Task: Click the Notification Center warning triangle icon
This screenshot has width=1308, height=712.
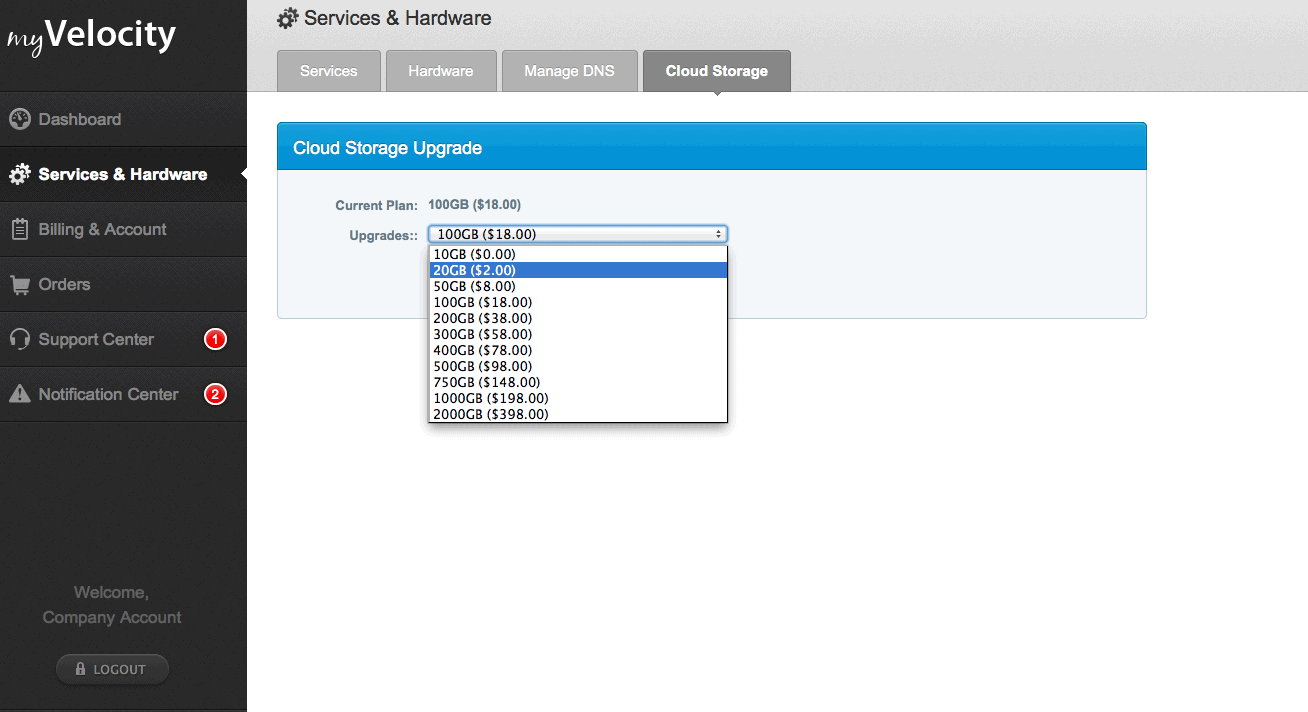Action: tap(20, 394)
